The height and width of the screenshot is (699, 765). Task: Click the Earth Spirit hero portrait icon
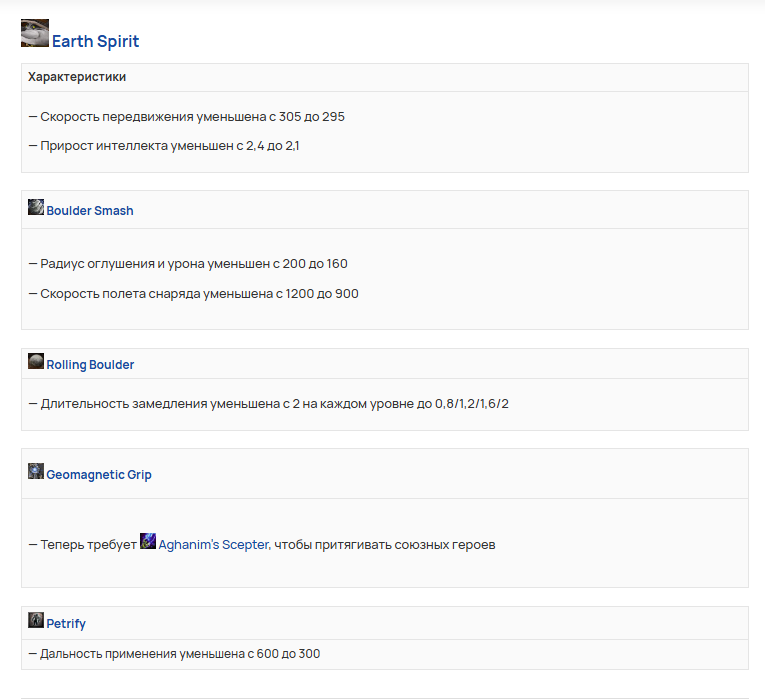coord(35,33)
